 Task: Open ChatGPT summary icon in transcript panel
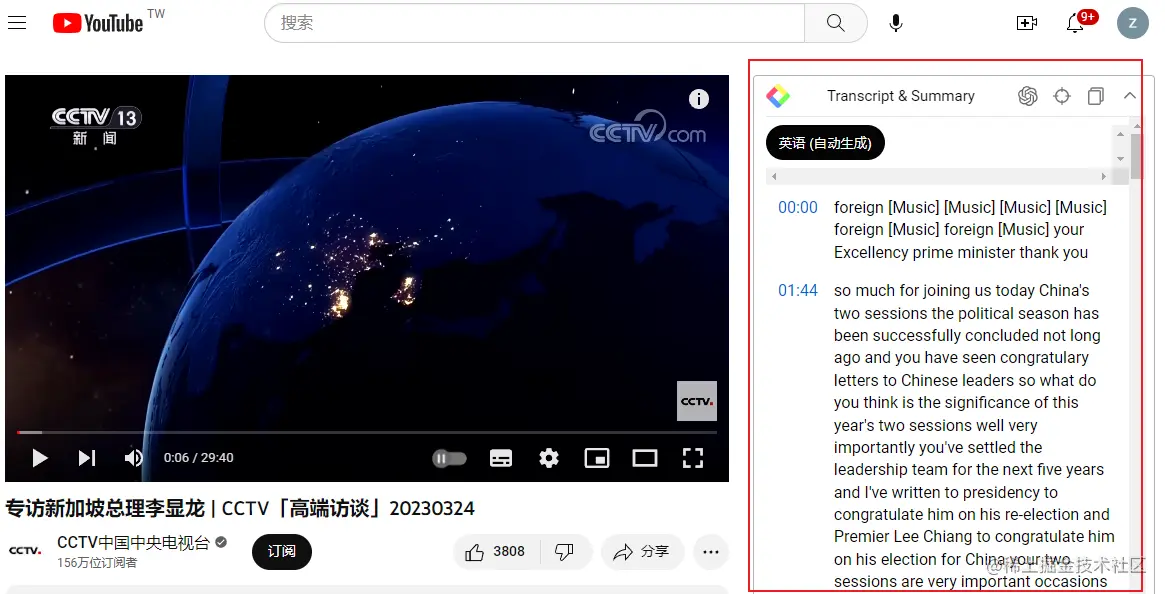(x=1028, y=96)
